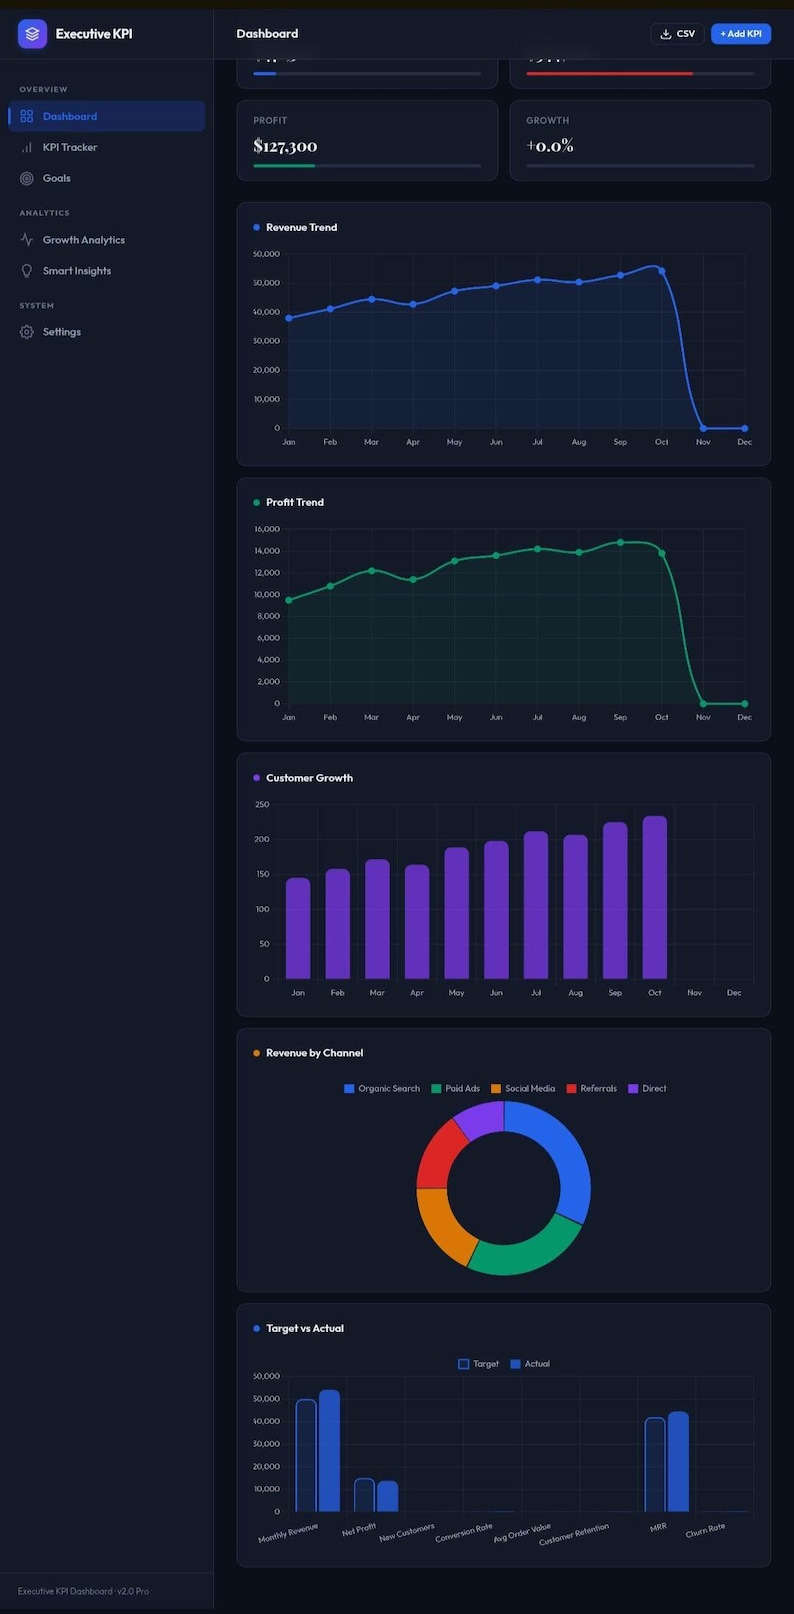Click the + Add KPI button
The width and height of the screenshot is (794, 1614).
point(741,34)
